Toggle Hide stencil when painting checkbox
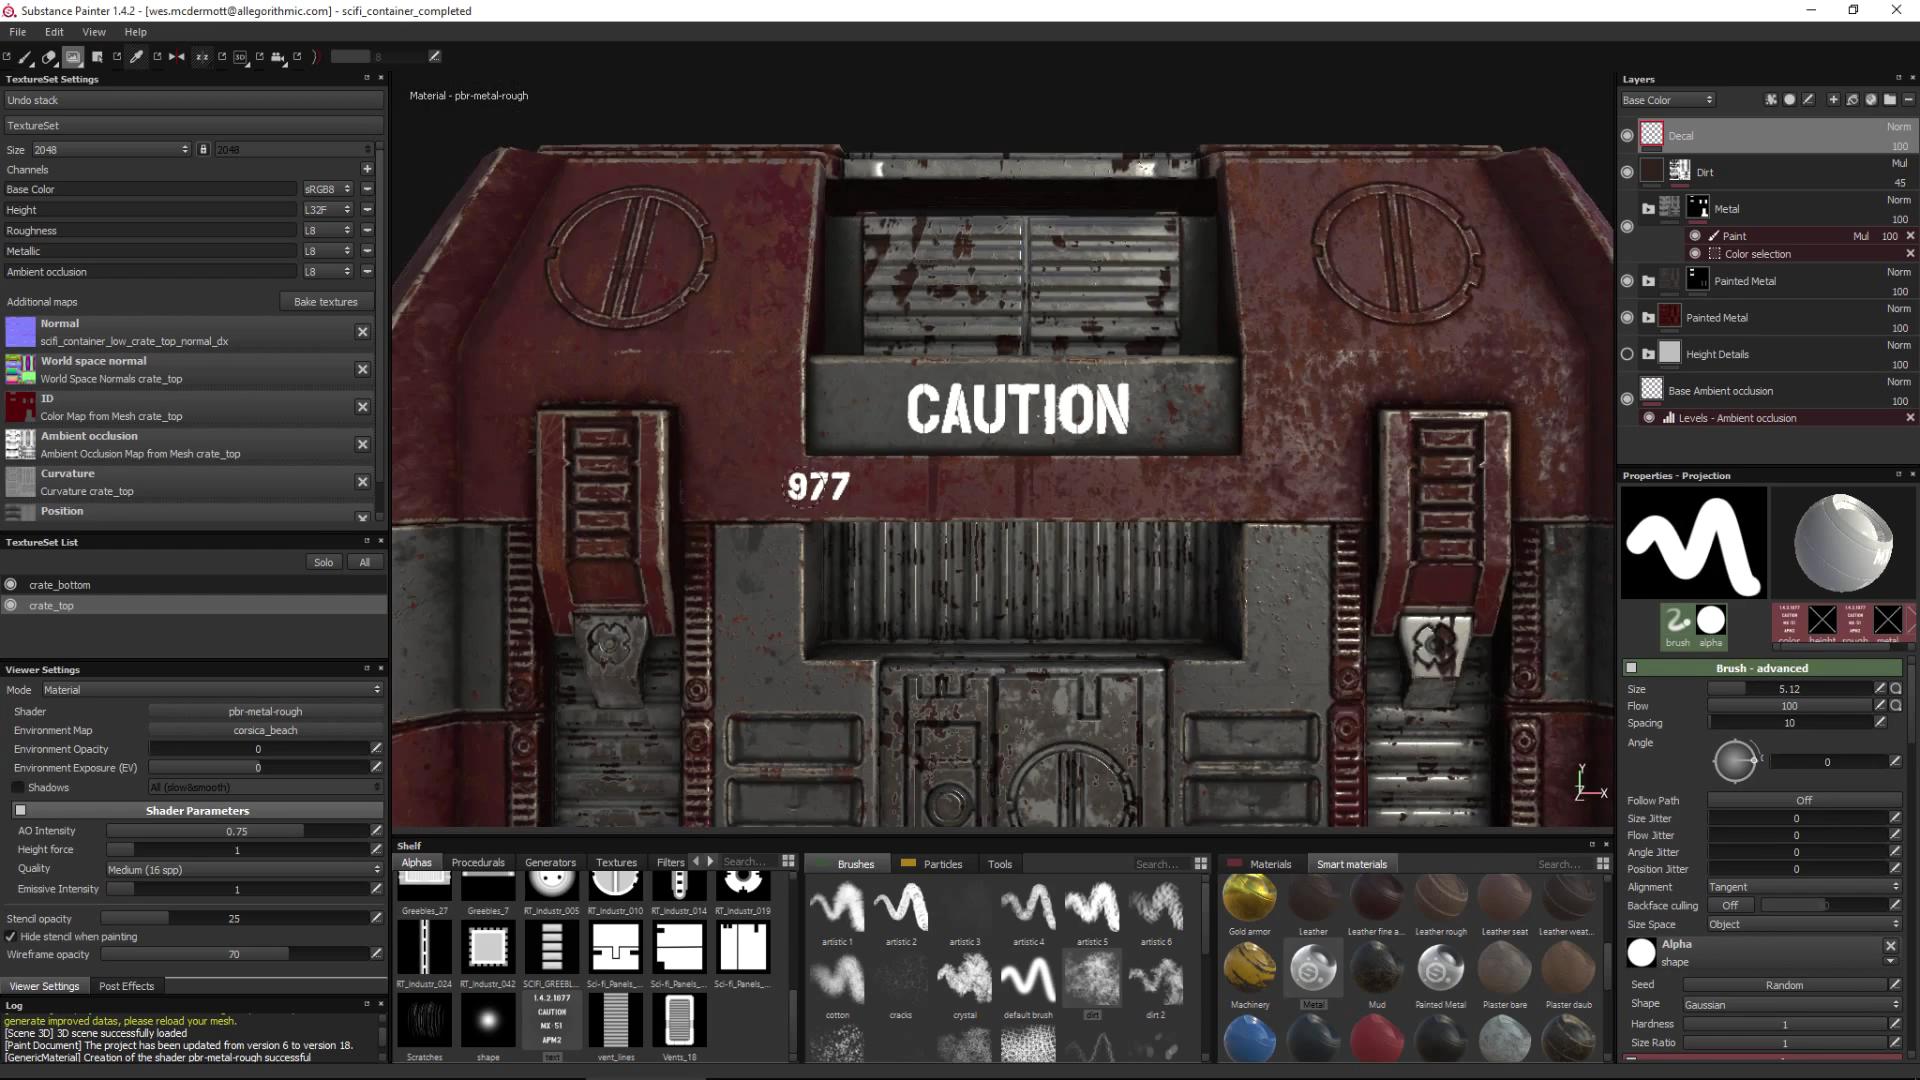1920x1080 pixels. 11,937
